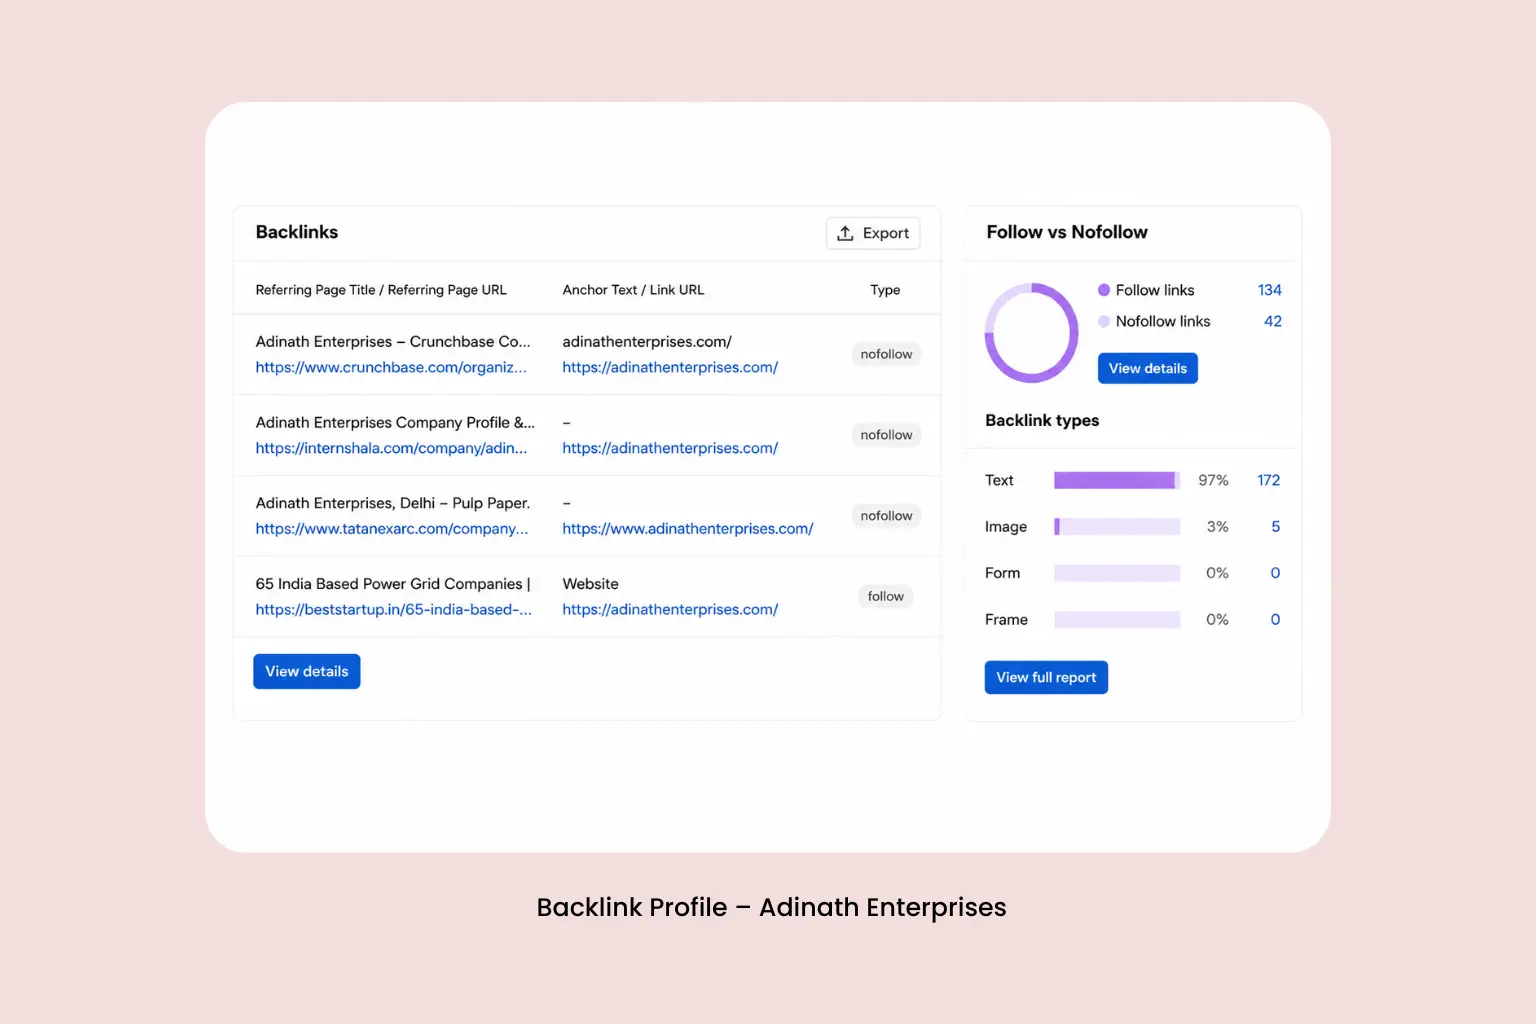Click the Follow links count 134
The width and height of the screenshot is (1536, 1024).
coord(1269,290)
